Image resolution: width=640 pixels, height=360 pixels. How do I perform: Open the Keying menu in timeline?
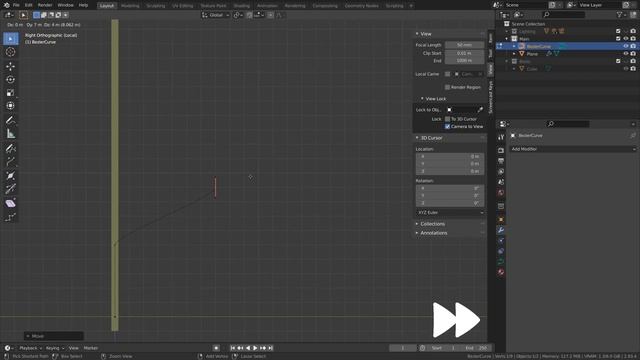[x=55, y=348]
